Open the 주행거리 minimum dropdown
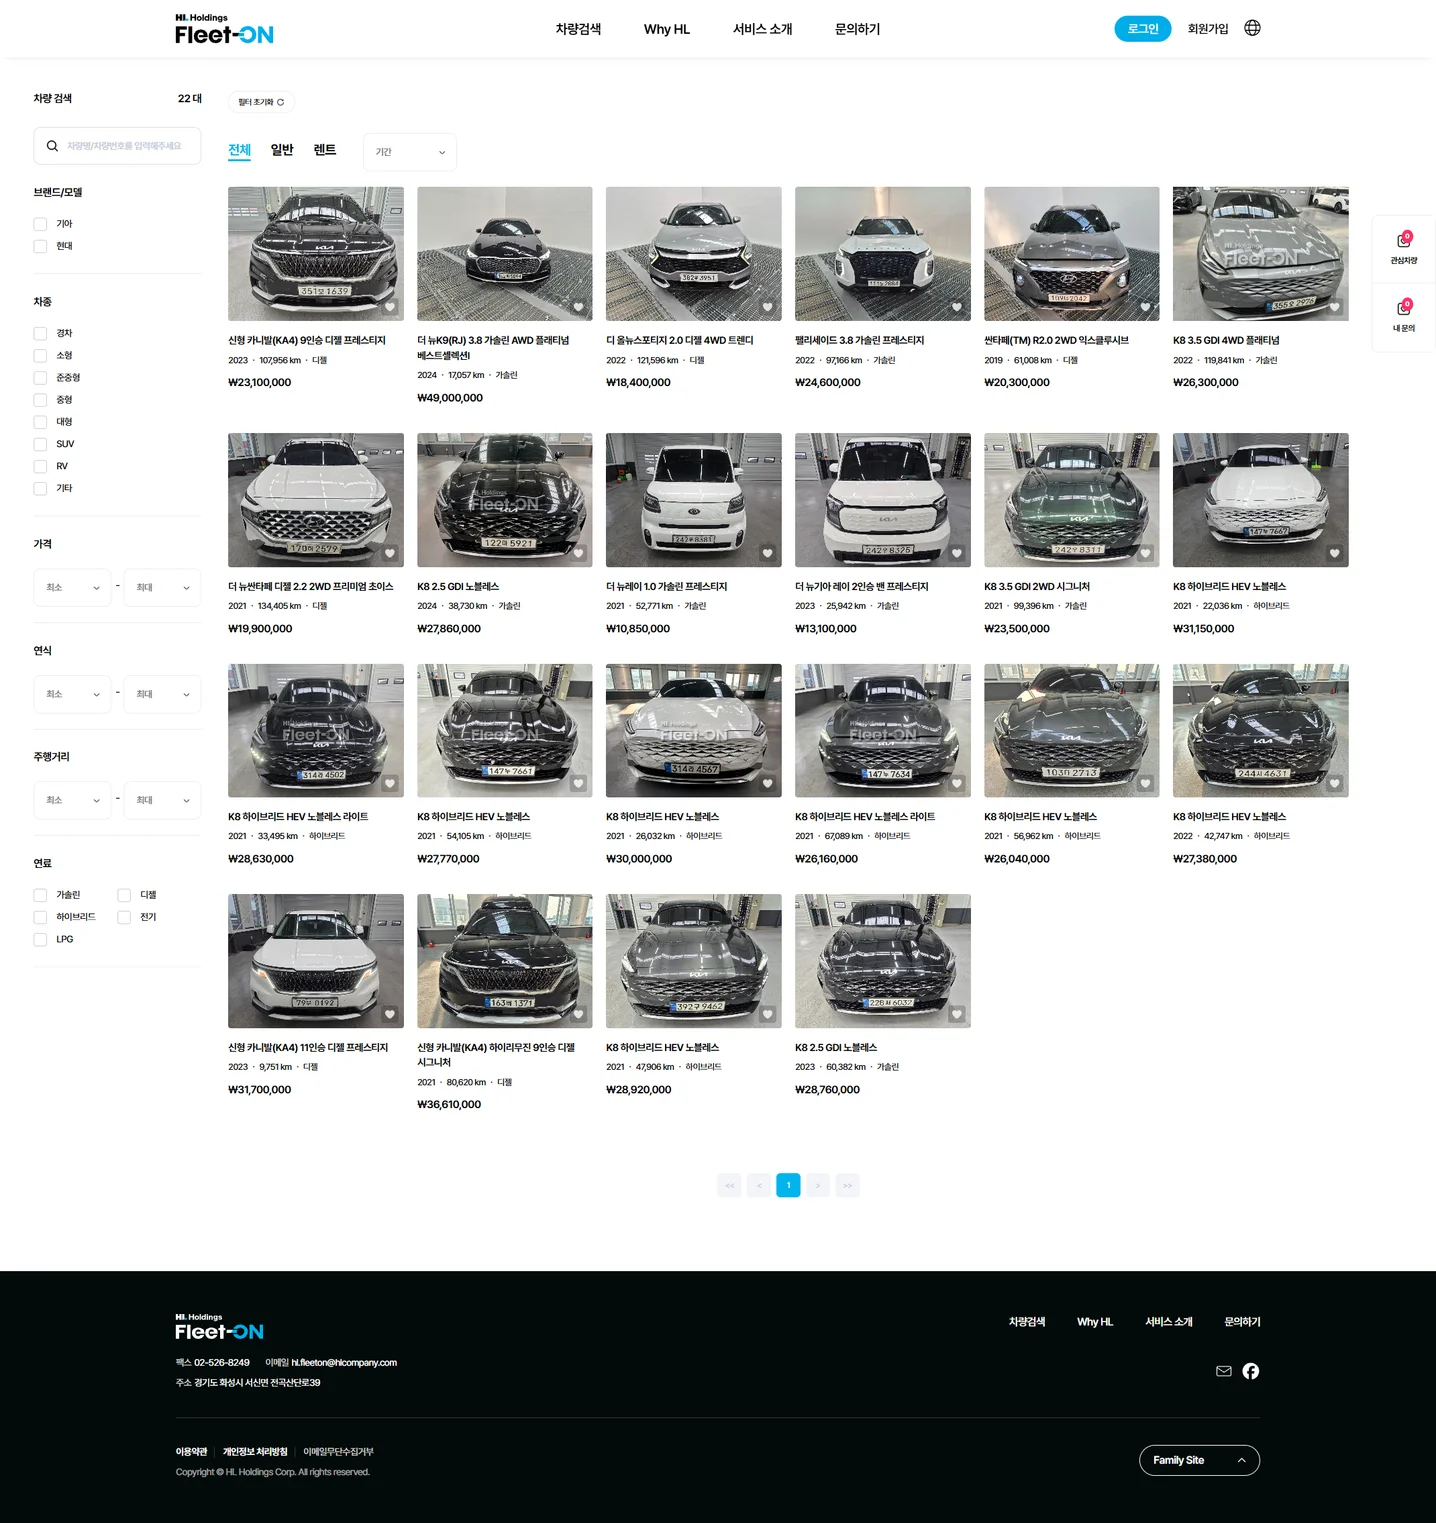 (72, 800)
